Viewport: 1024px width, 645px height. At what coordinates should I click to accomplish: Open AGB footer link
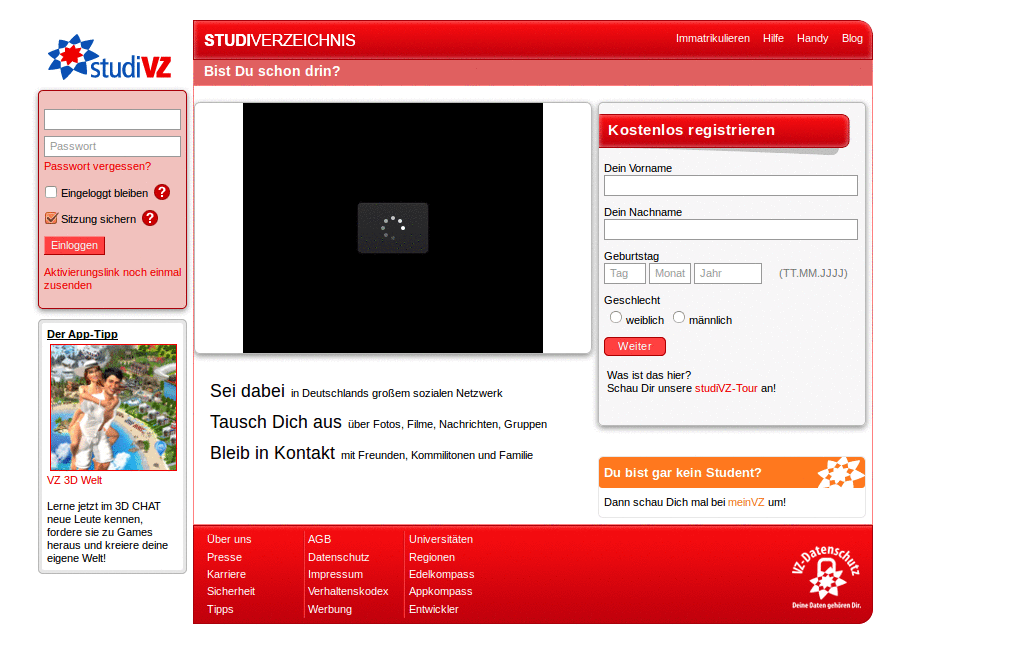point(319,539)
